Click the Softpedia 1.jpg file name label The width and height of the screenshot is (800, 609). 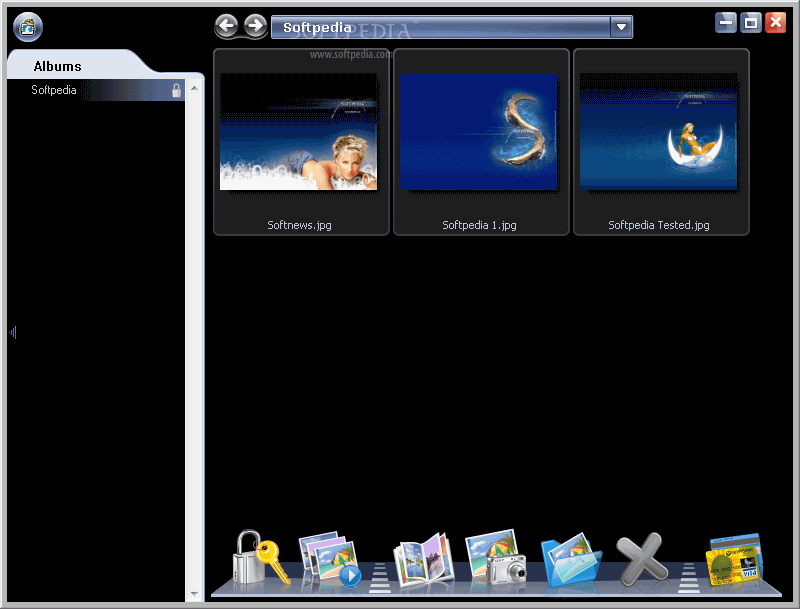coord(479,225)
